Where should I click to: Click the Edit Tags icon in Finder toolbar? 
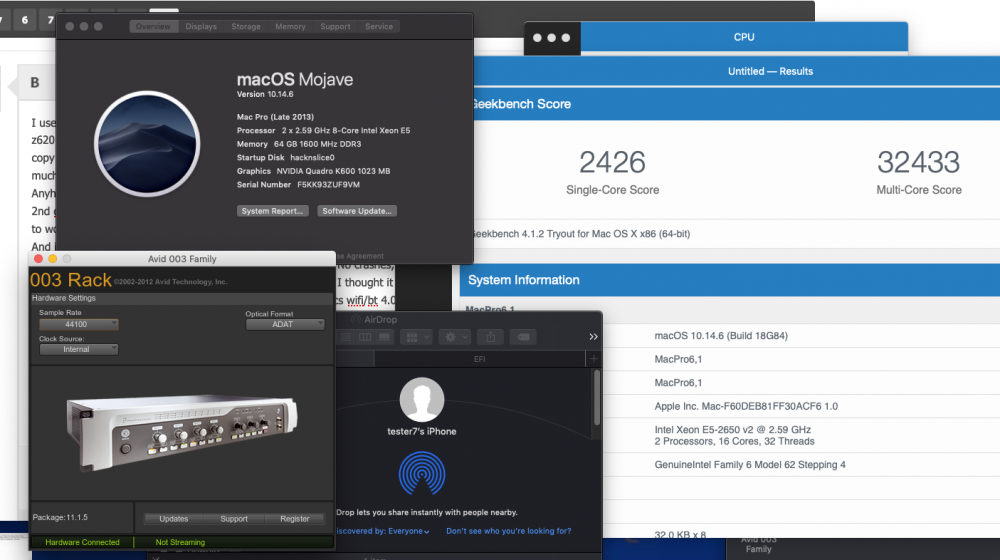(x=523, y=337)
